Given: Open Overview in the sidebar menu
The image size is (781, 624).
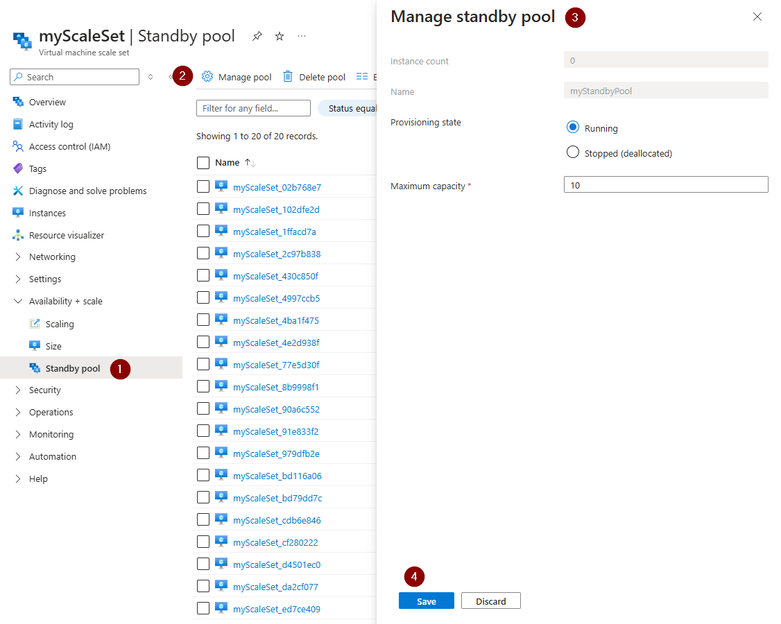Looking at the screenshot, I should click(47, 102).
